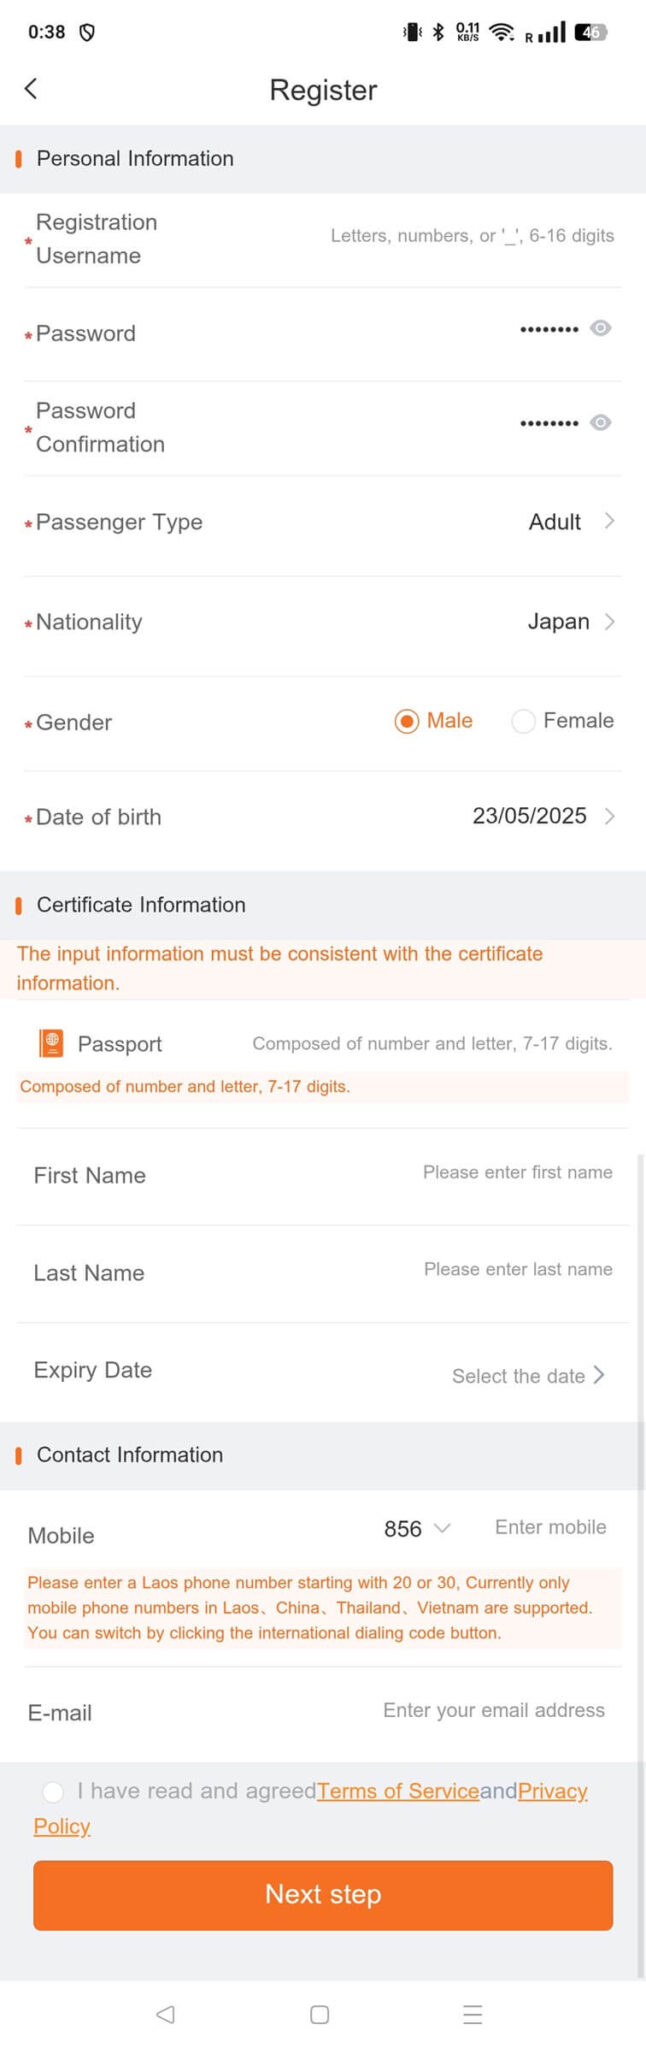
Task: Open the Terms of Service link
Action: (398, 1791)
